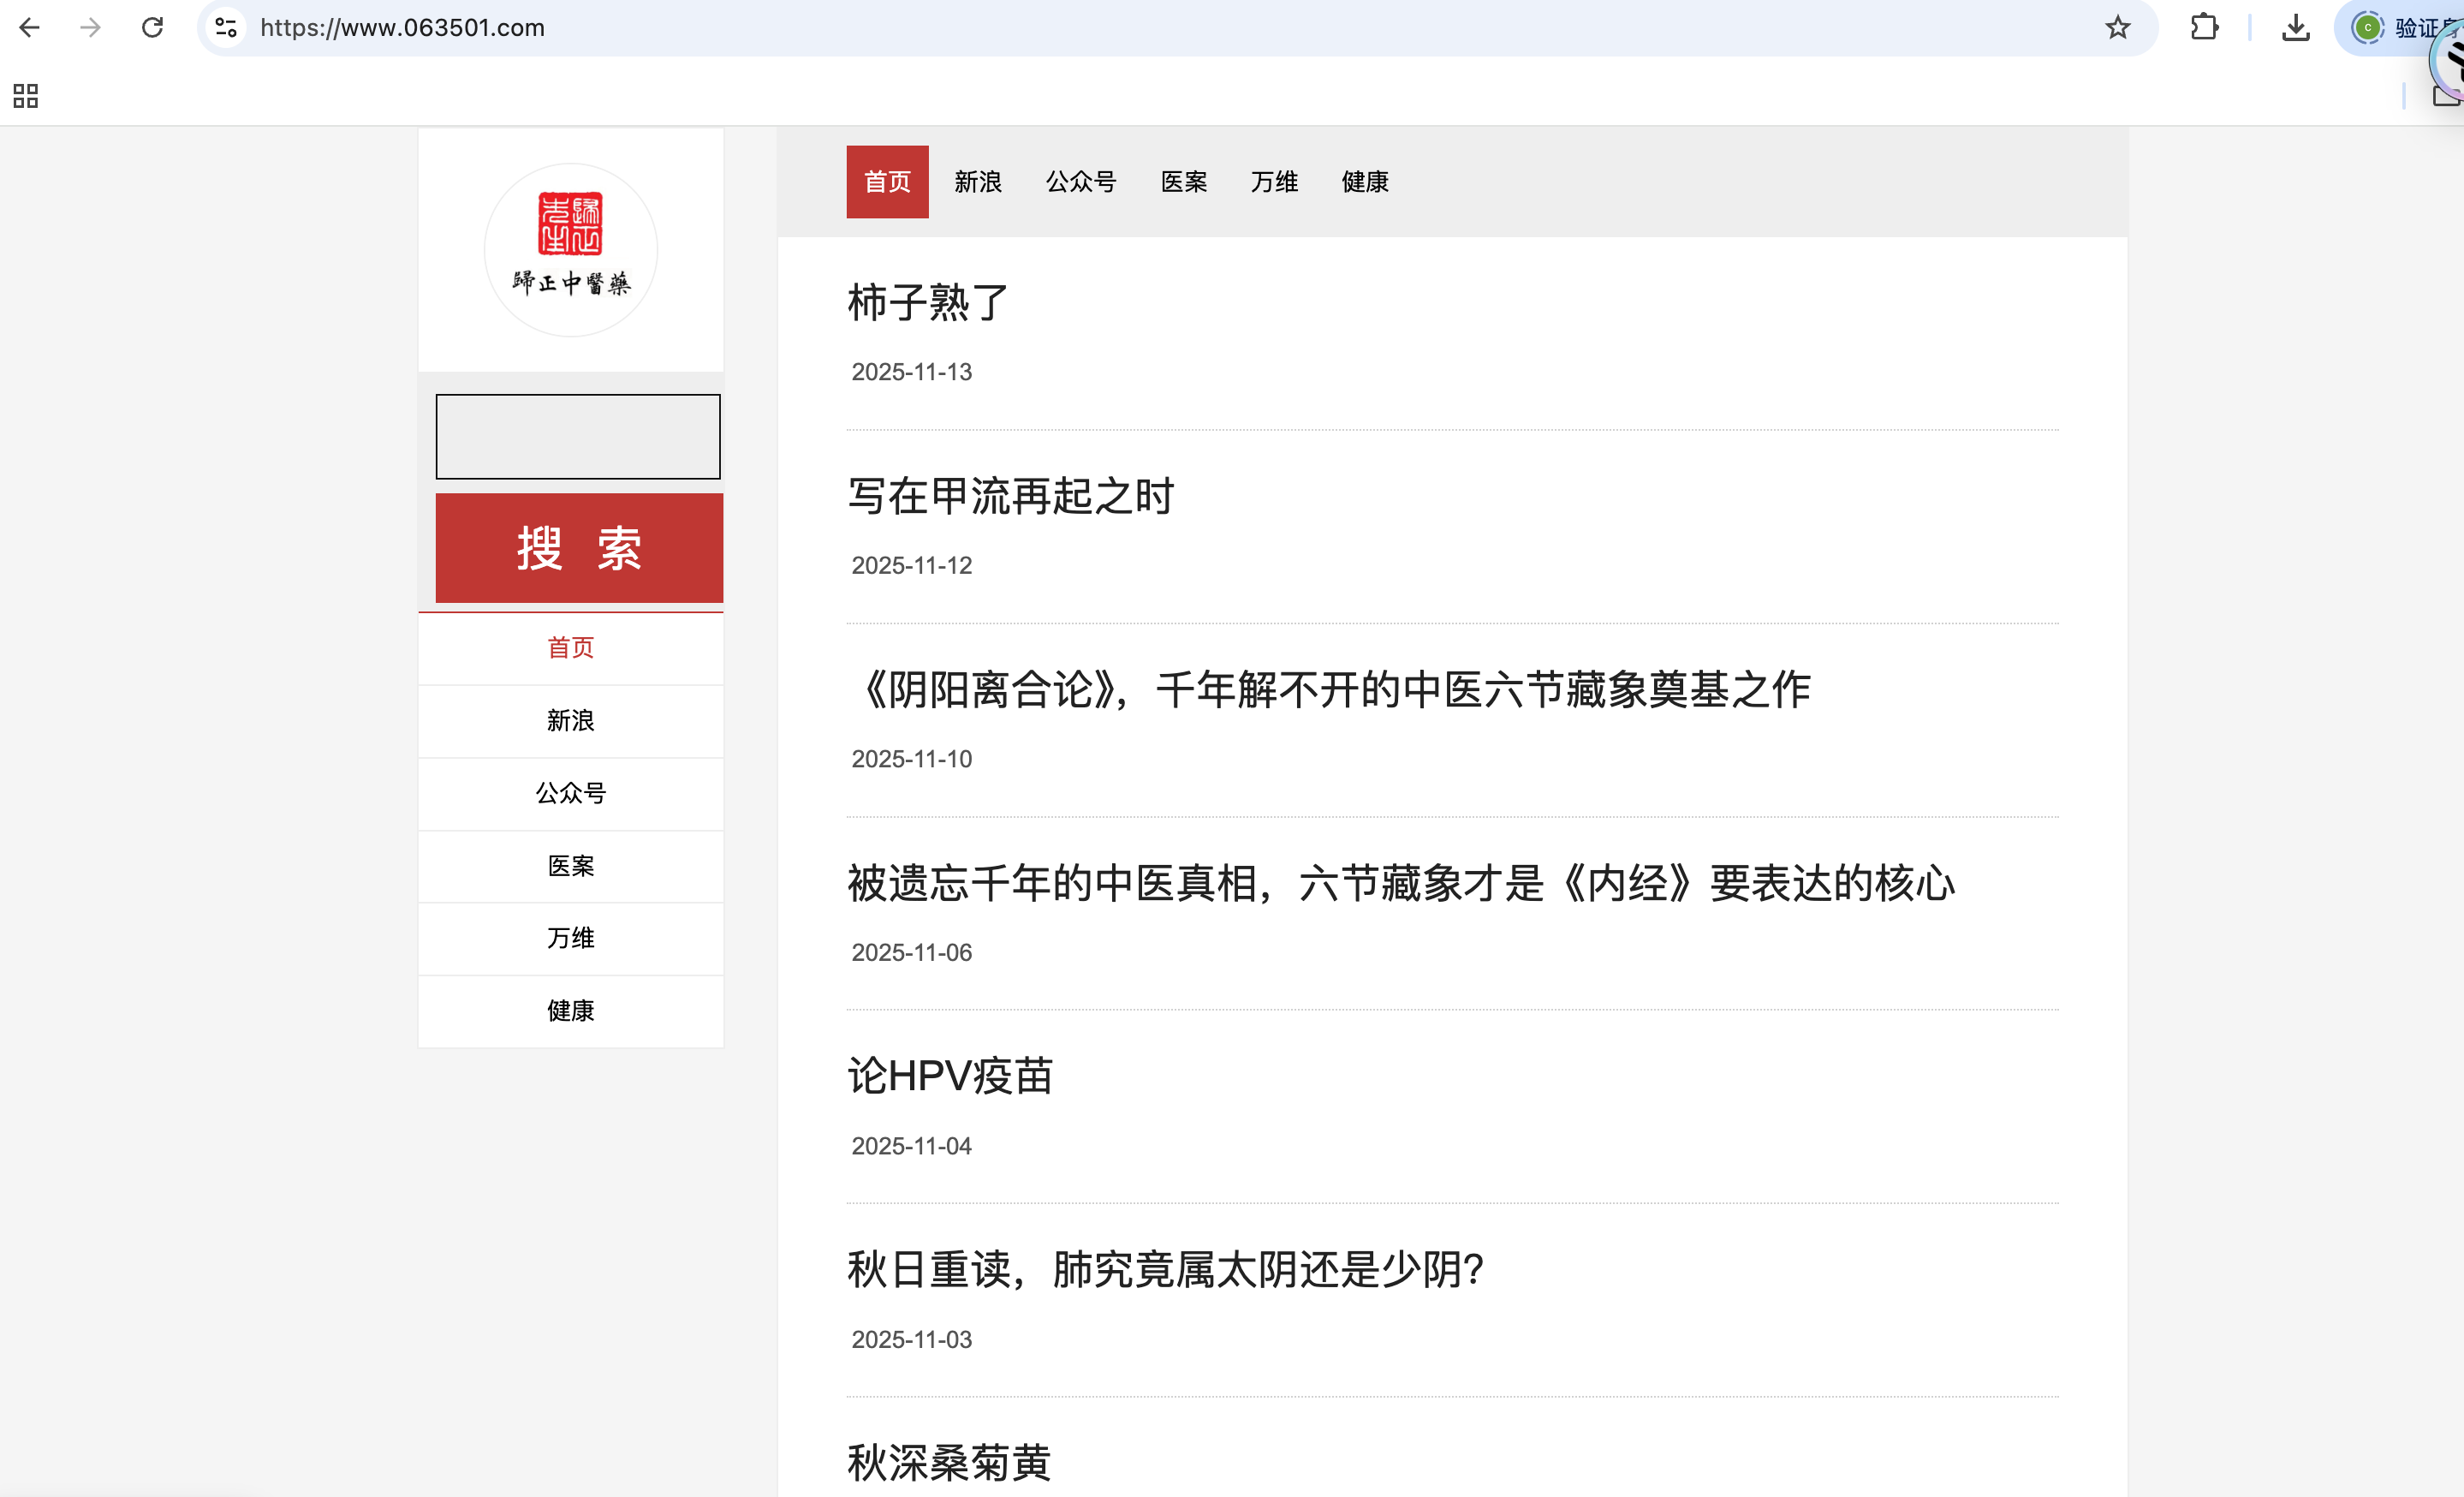Image resolution: width=2464 pixels, height=1497 pixels.
Task: Open site information icon in address bar
Action: (x=227, y=27)
